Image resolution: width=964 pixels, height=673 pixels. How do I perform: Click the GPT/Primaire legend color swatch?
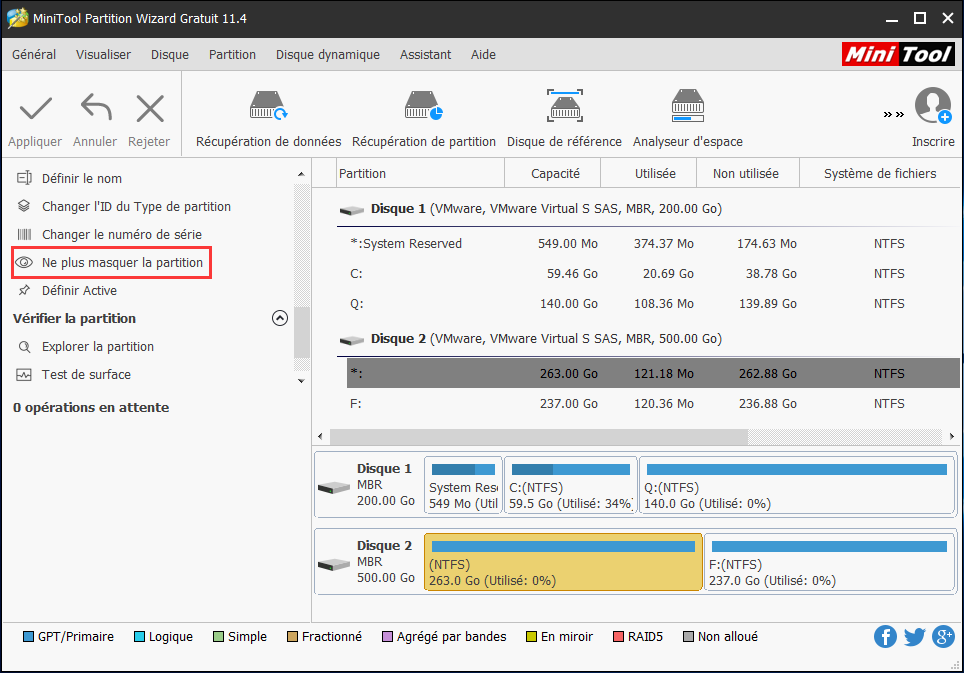28,636
